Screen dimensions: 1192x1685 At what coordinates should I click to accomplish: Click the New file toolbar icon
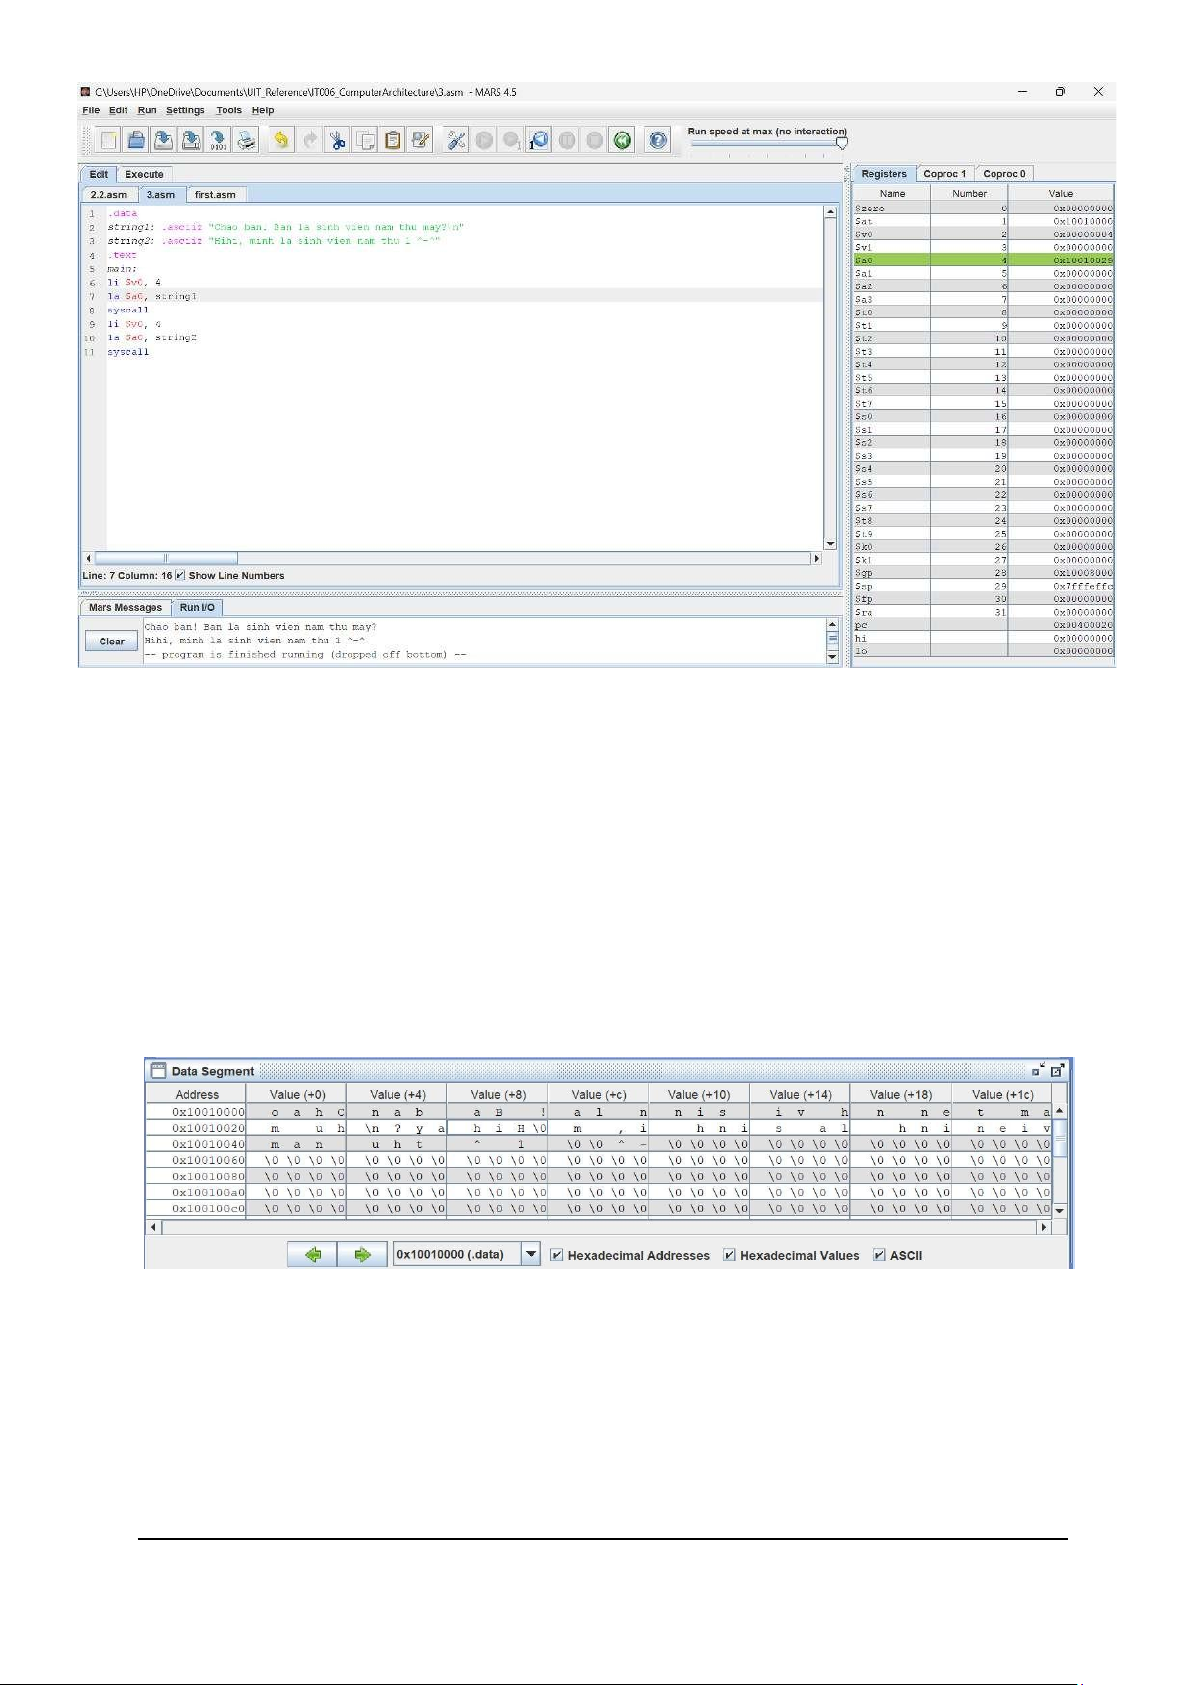[108, 141]
